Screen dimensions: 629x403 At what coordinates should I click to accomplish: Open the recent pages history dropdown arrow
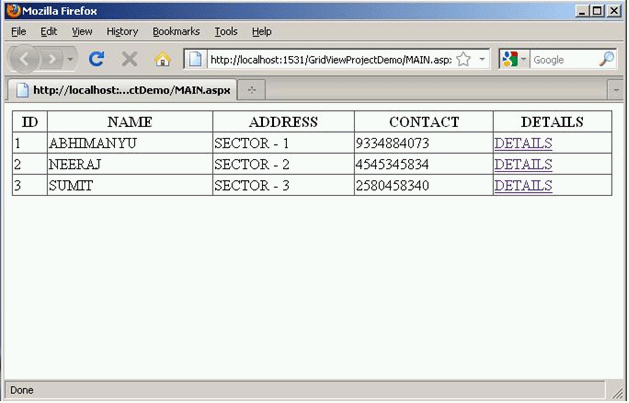click(70, 59)
